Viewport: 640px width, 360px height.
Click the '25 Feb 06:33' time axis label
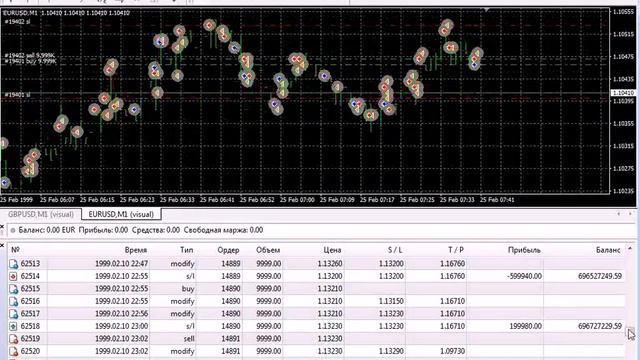(177, 200)
